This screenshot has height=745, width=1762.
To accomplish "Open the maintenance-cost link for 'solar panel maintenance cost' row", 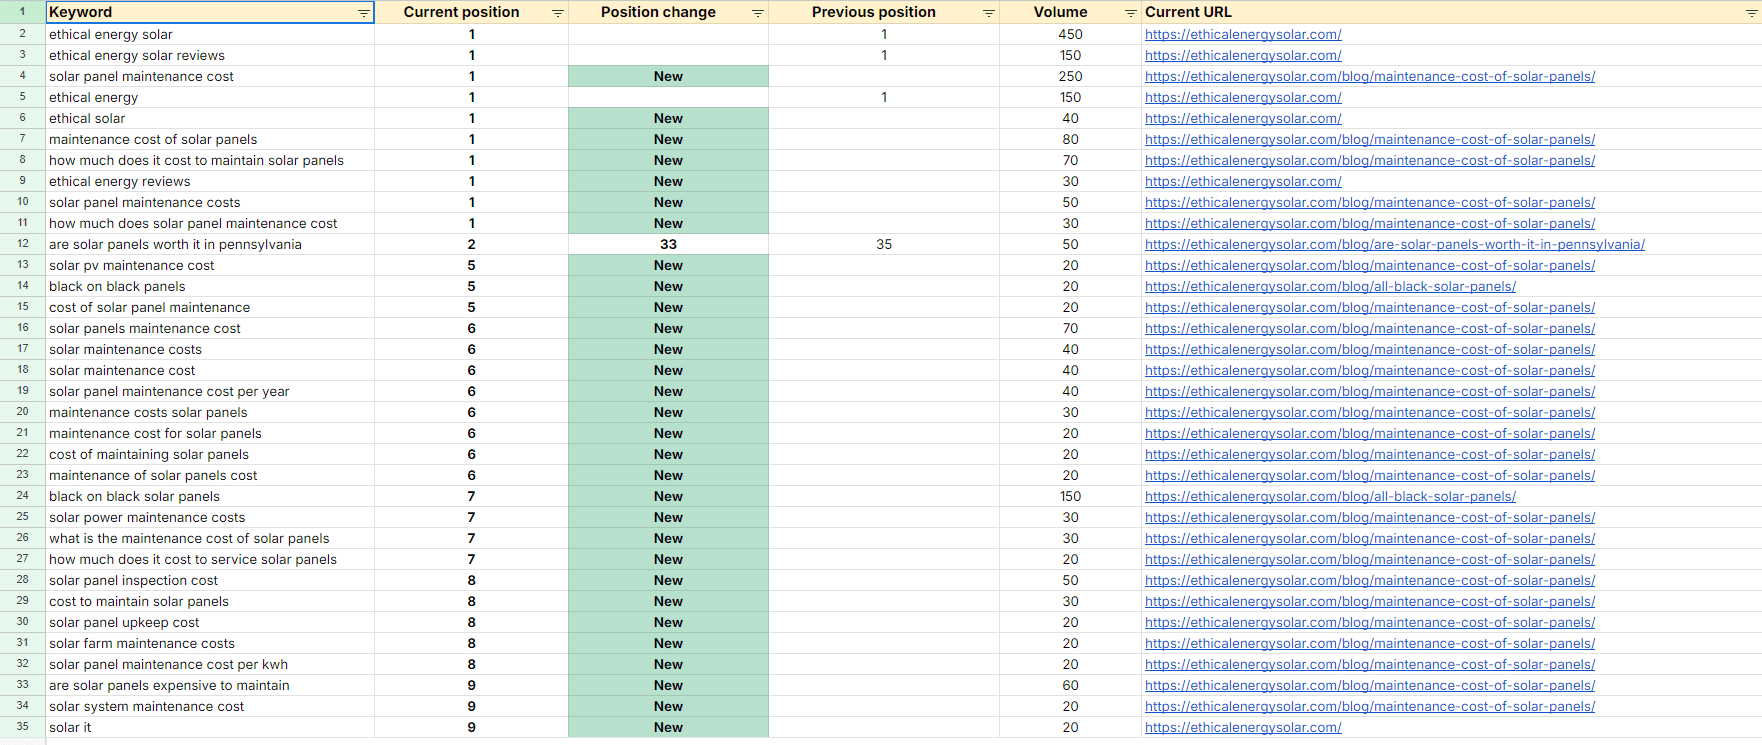I will pos(1370,76).
